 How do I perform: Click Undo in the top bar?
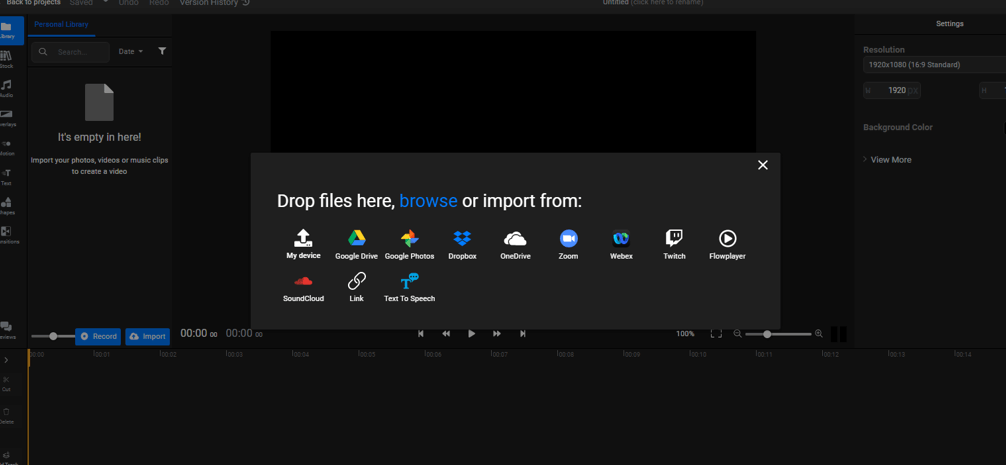(128, 3)
